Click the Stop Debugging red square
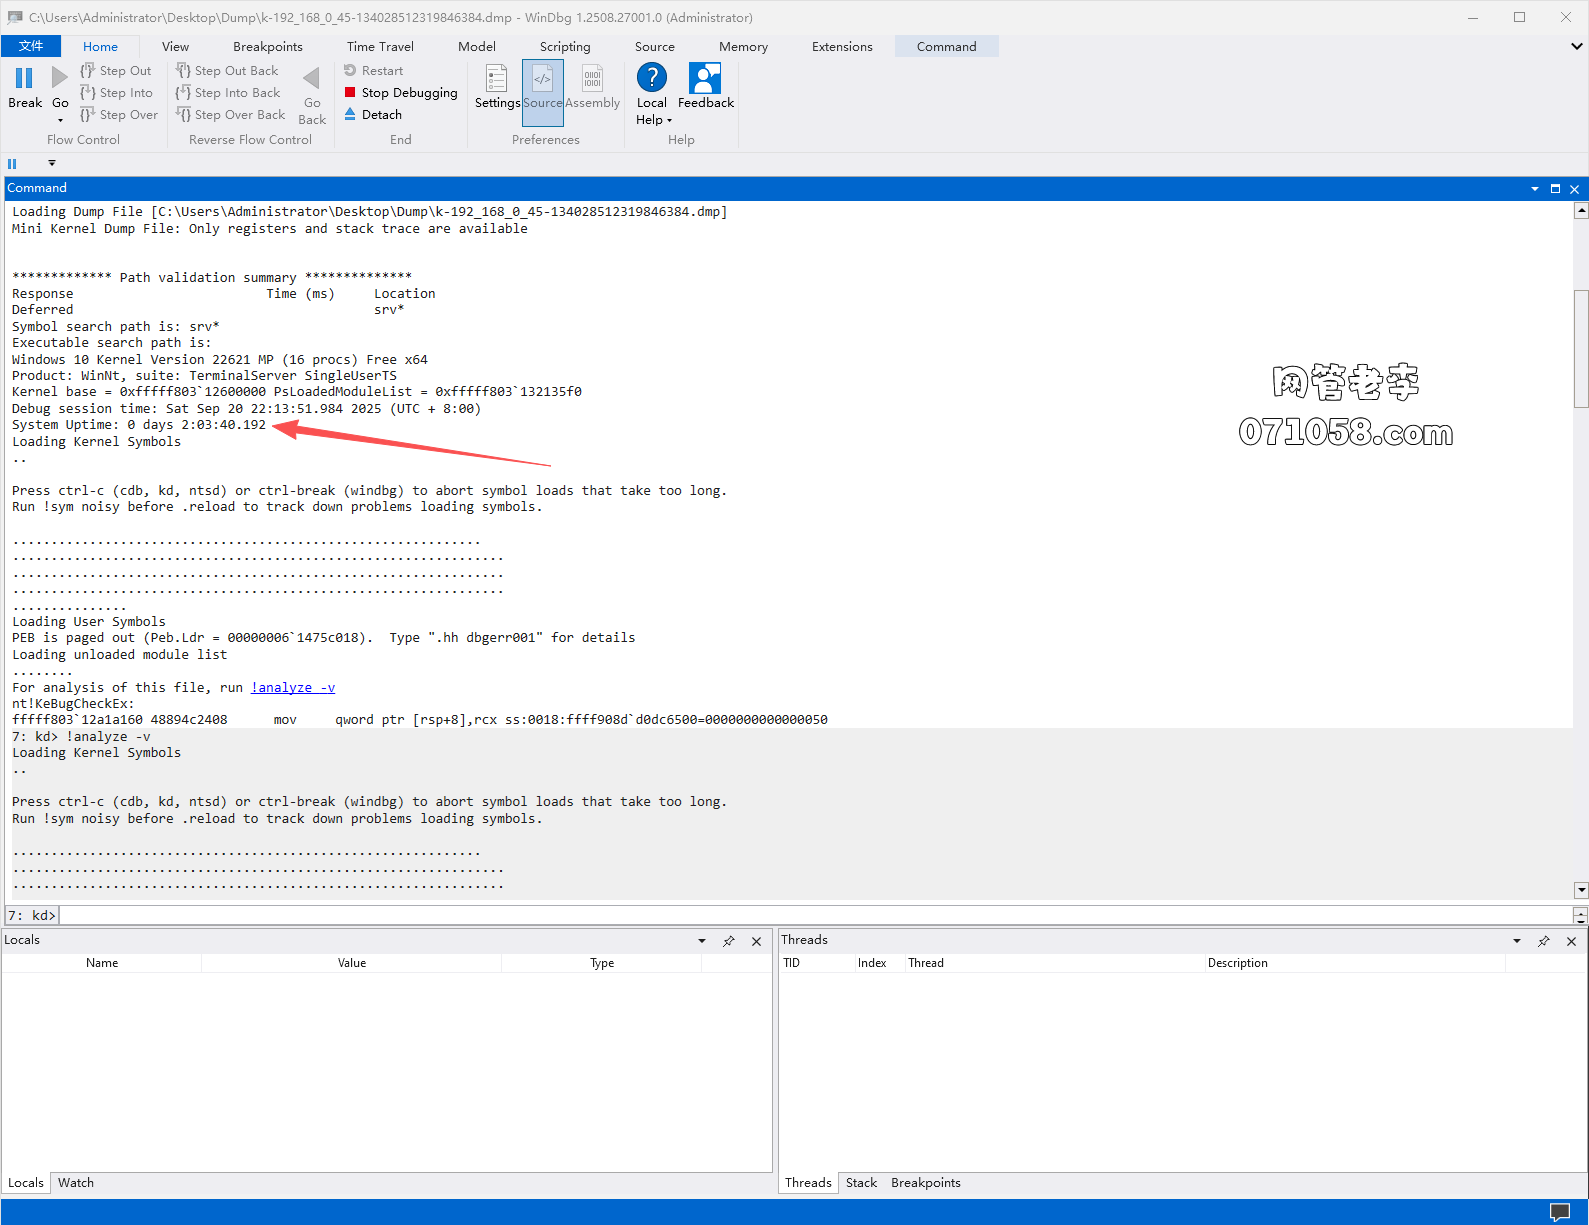 point(350,92)
